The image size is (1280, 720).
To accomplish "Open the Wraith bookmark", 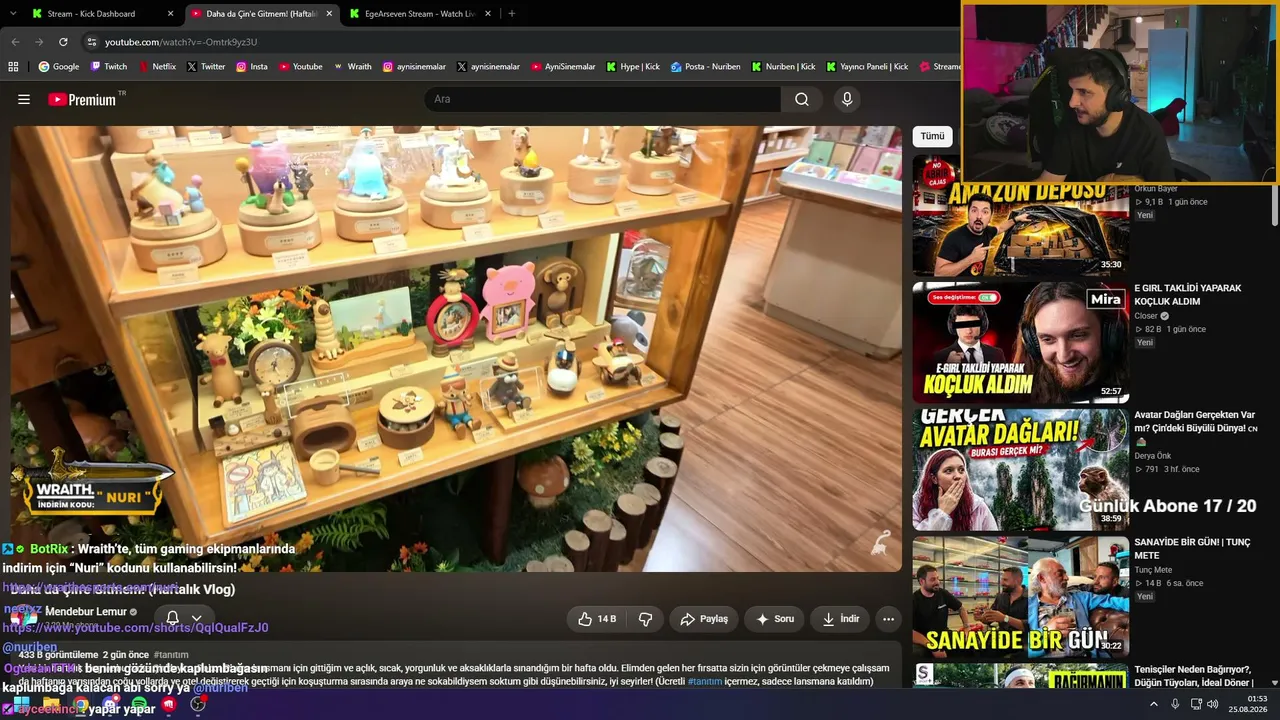I will click(x=352, y=67).
